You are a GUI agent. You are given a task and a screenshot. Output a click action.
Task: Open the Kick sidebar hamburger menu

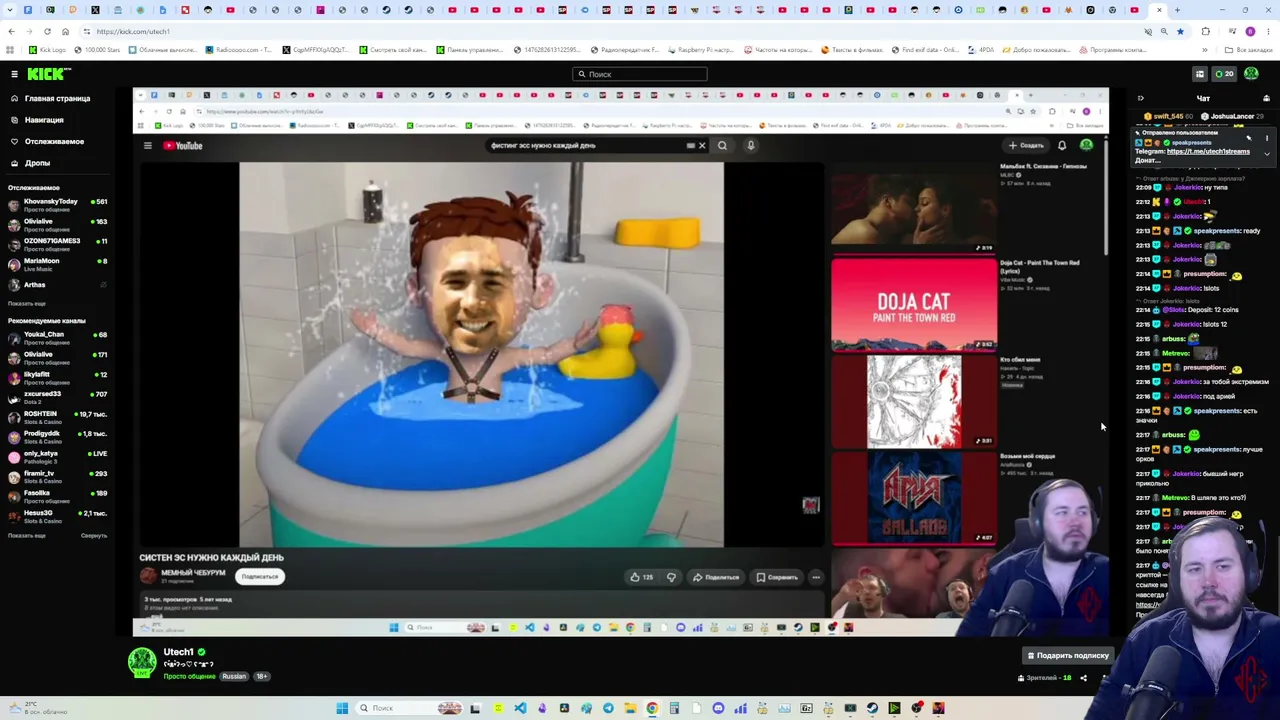(x=14, y=74)
